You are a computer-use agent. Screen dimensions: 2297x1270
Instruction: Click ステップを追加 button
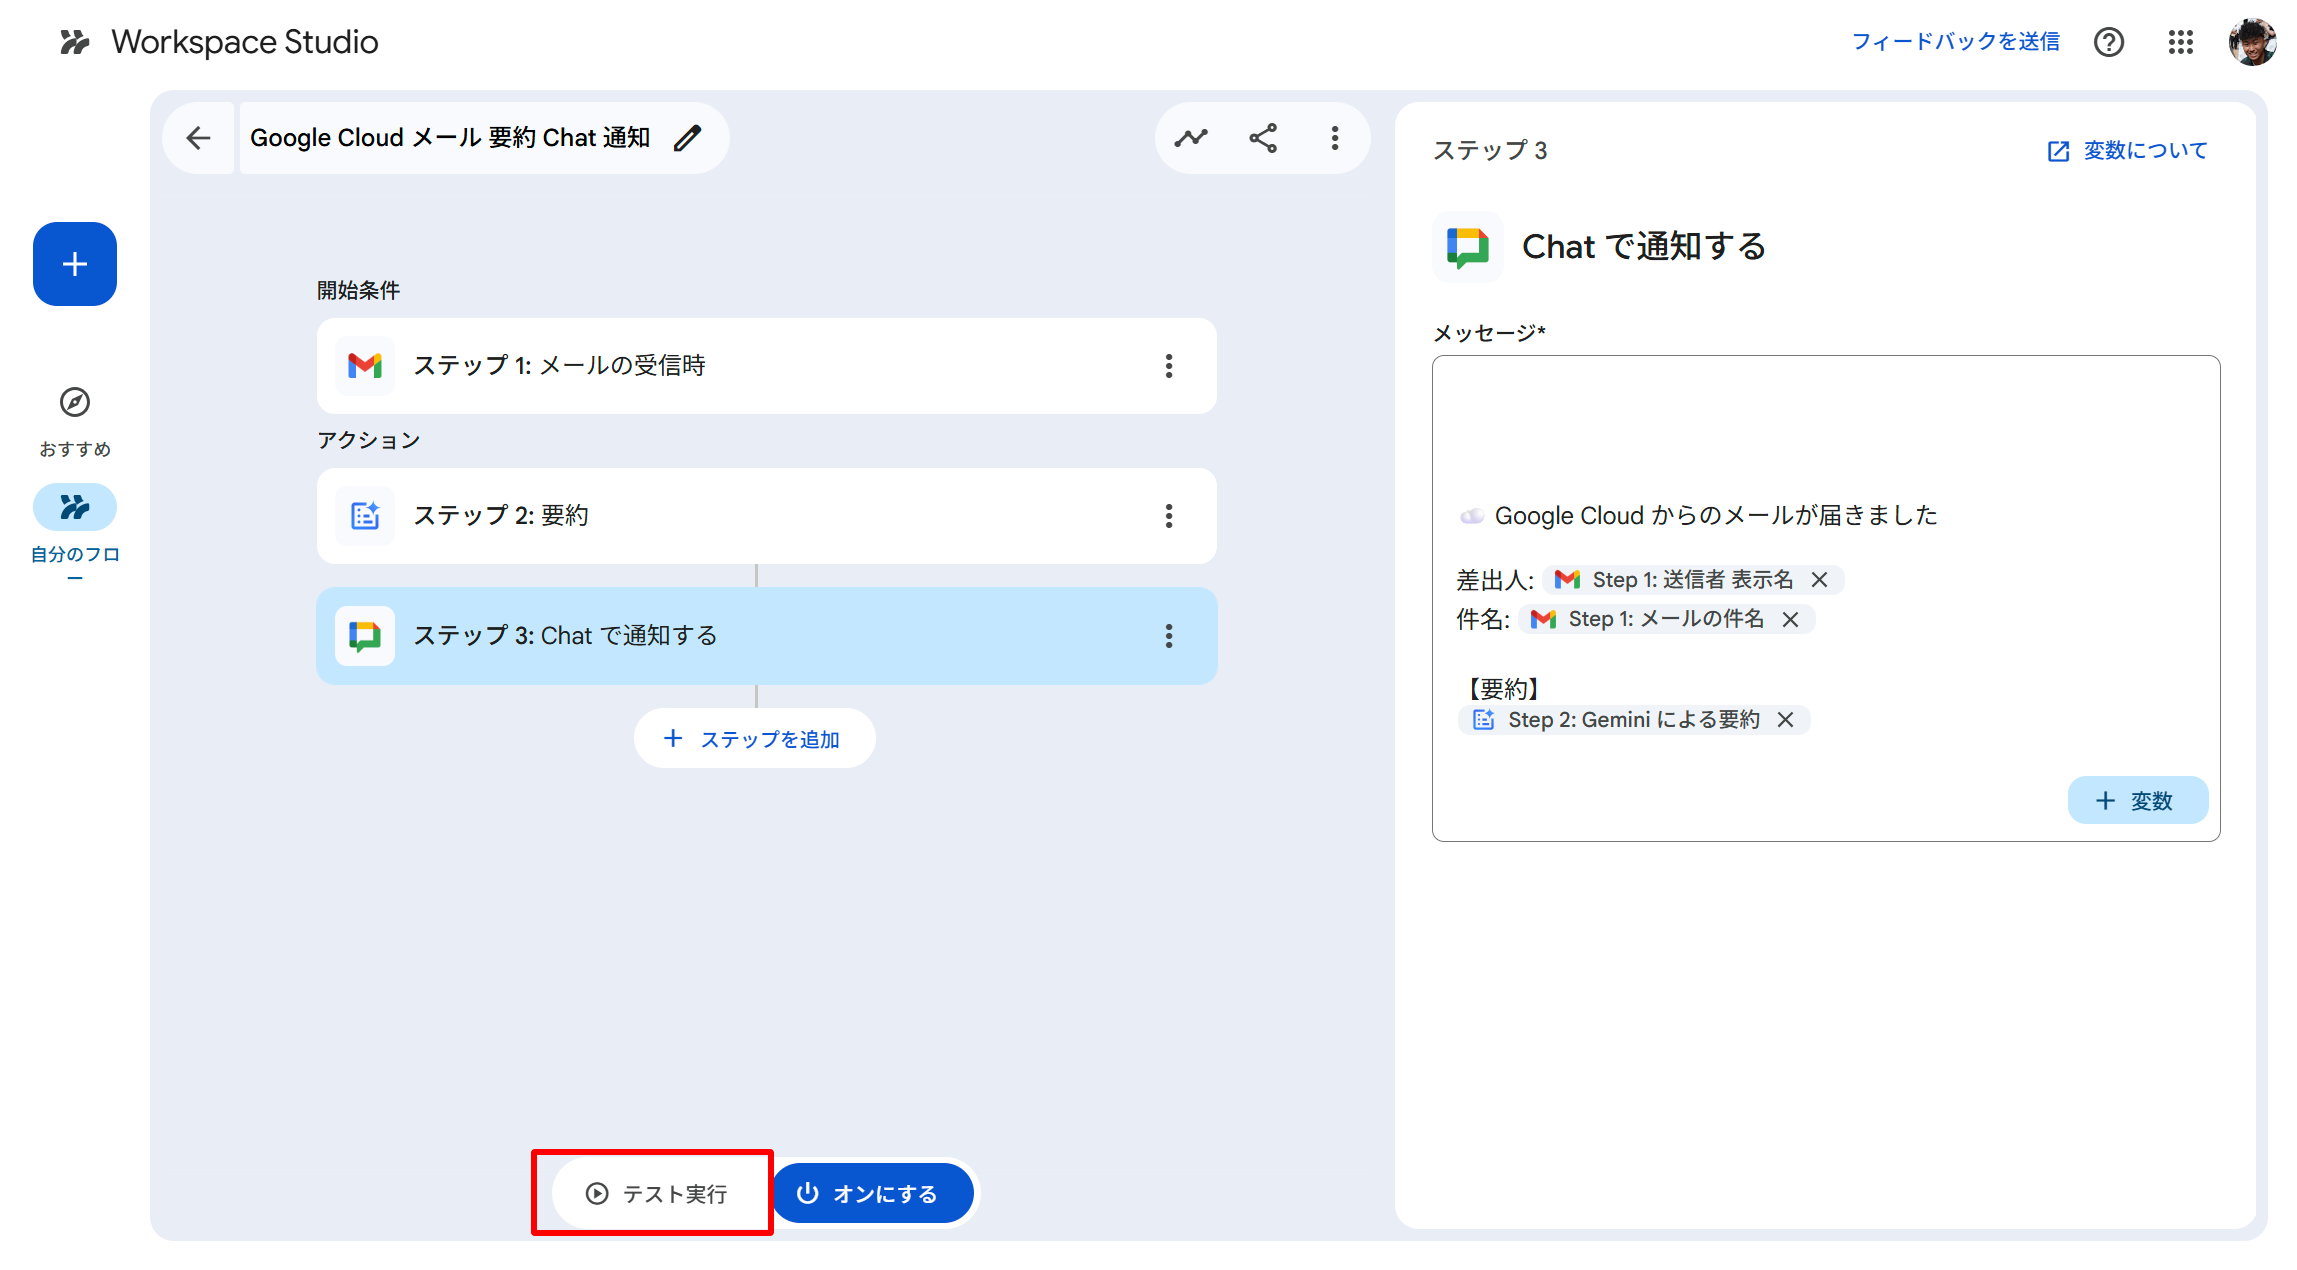pos(755,739)
